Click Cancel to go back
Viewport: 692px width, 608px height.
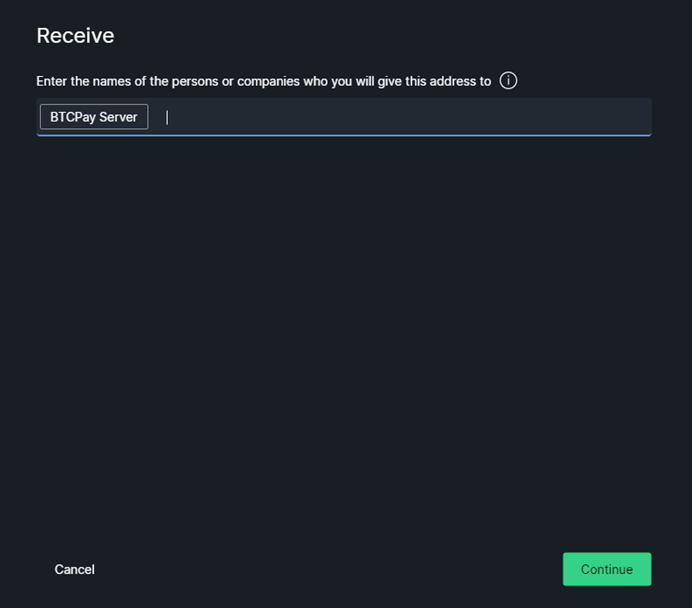75,569
